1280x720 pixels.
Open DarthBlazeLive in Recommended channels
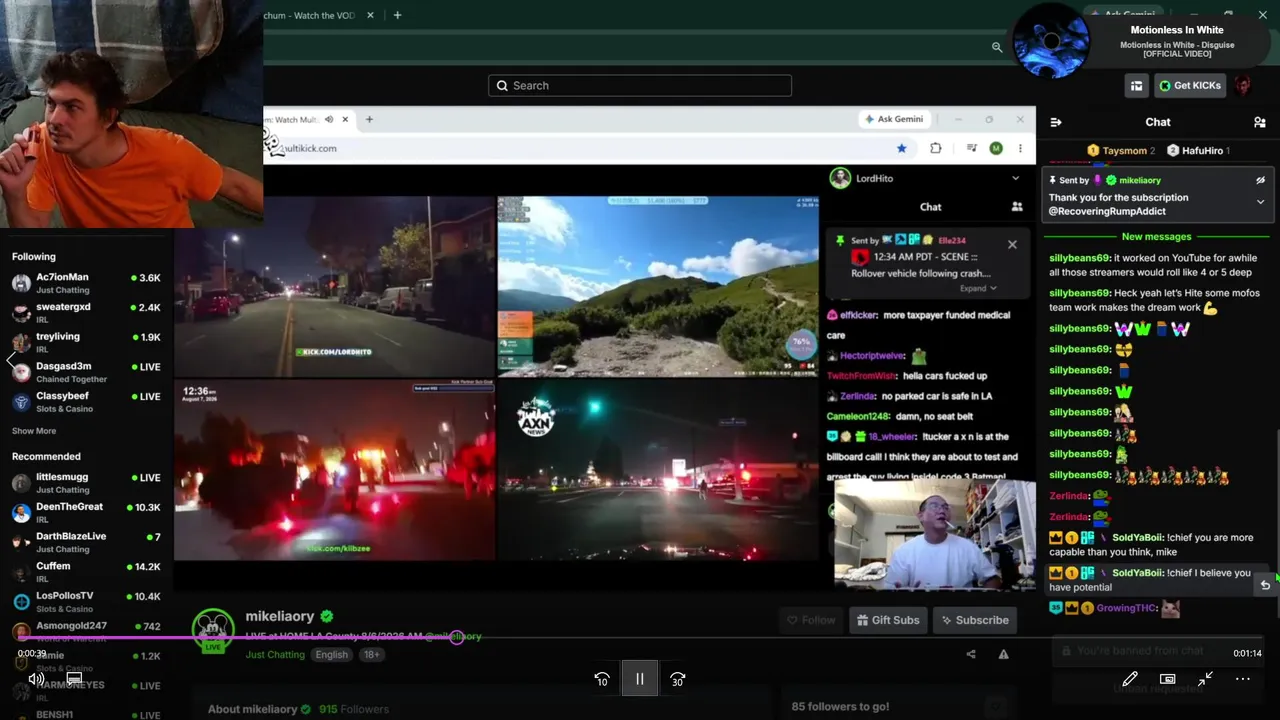pyautogui.click(x=86, y=542)
